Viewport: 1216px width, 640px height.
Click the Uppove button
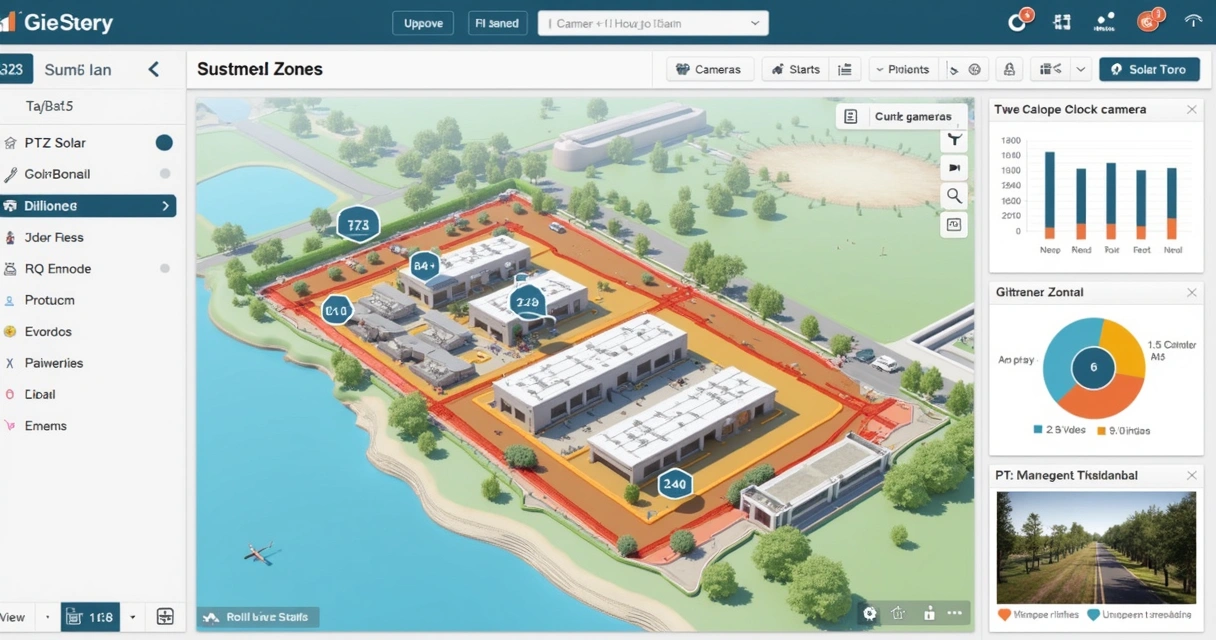tap(423, 23)
